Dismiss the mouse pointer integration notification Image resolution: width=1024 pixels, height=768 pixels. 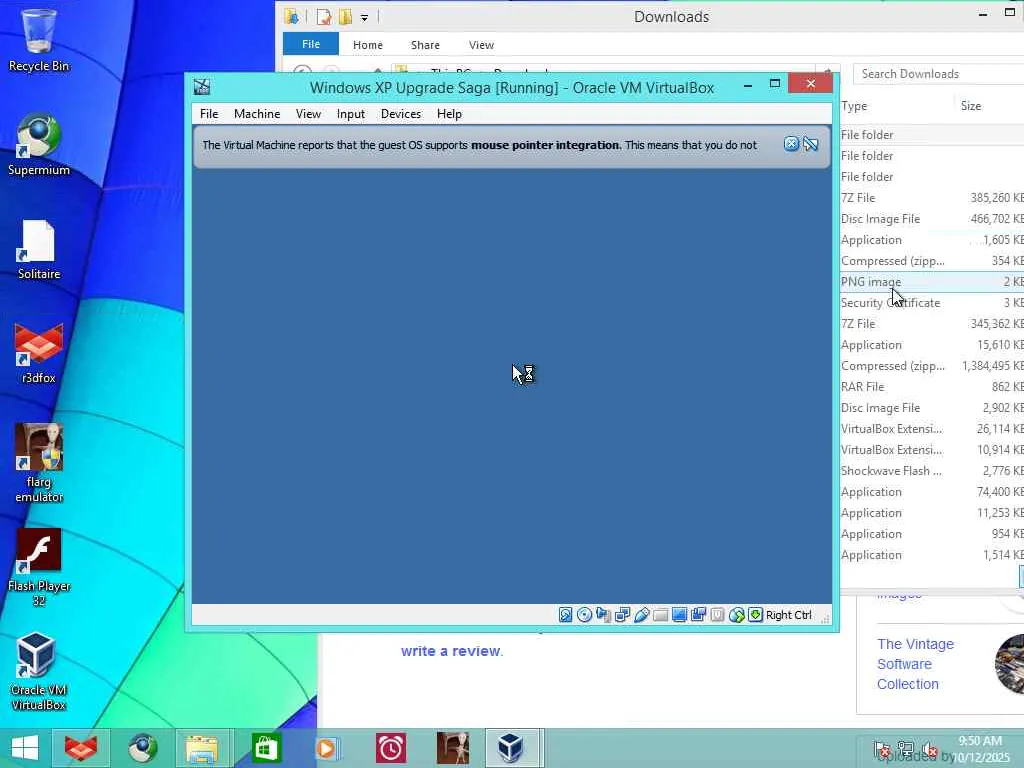(791, 144)
